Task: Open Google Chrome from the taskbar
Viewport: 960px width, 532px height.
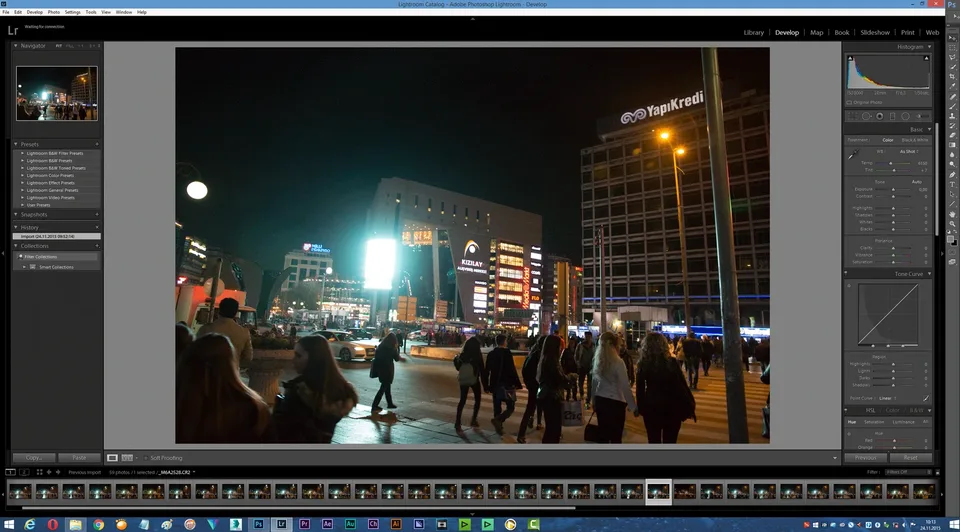Action: (98, 524)
